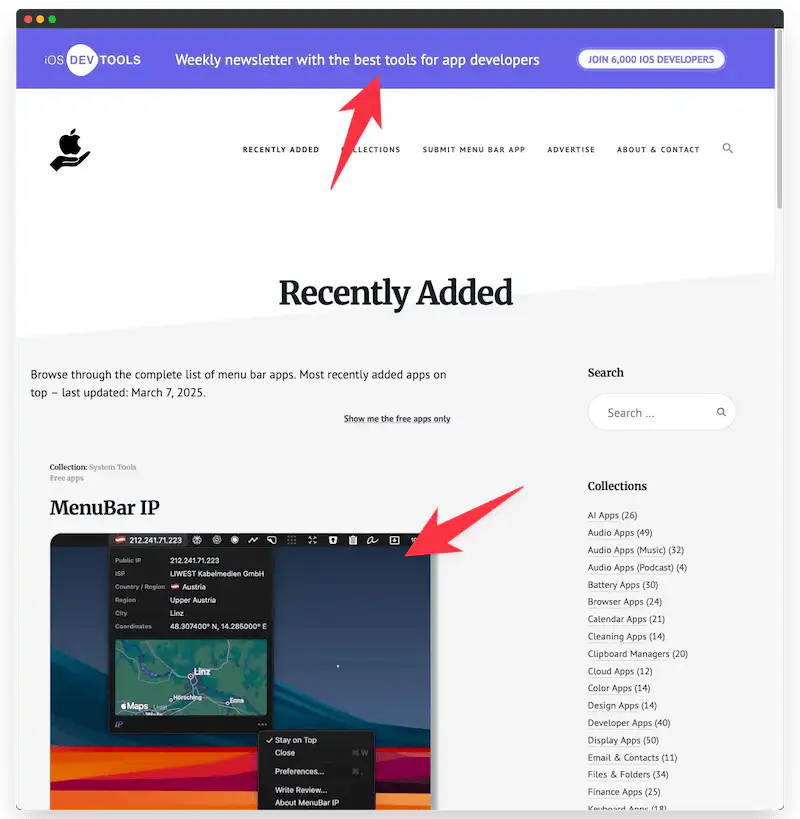The height and width of the screenshot is (819, 800).
Task: Follow the Show me the free apps only link
Action: coord(397,419)
